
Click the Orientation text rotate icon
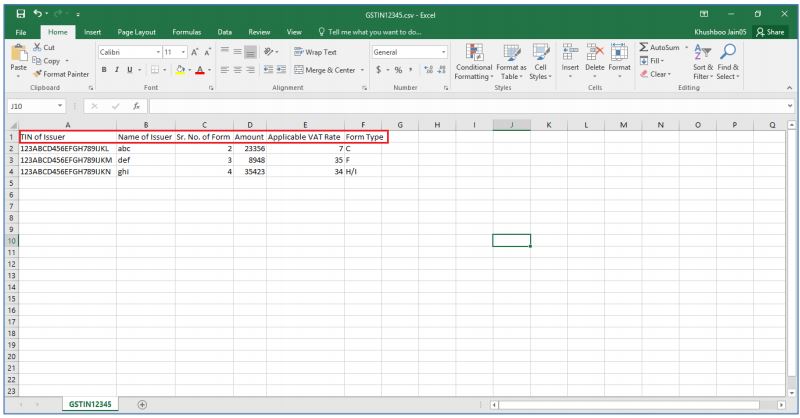[269, 52]
